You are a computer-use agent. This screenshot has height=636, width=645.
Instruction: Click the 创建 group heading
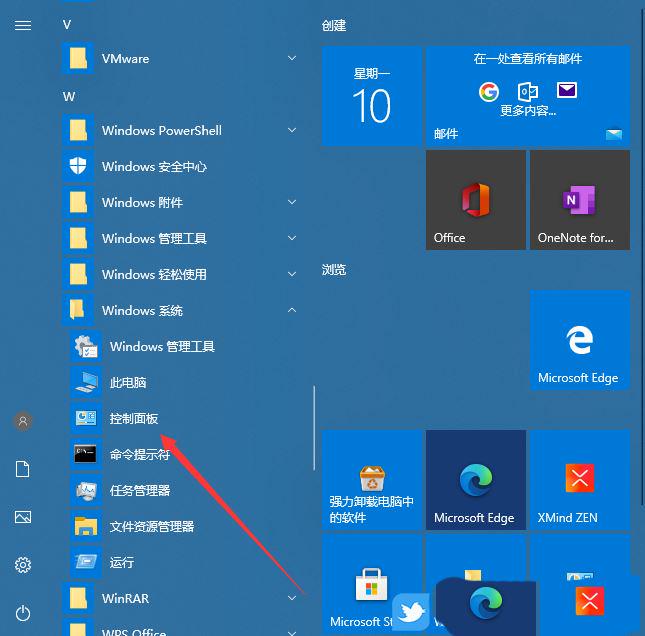coord(334,26)
